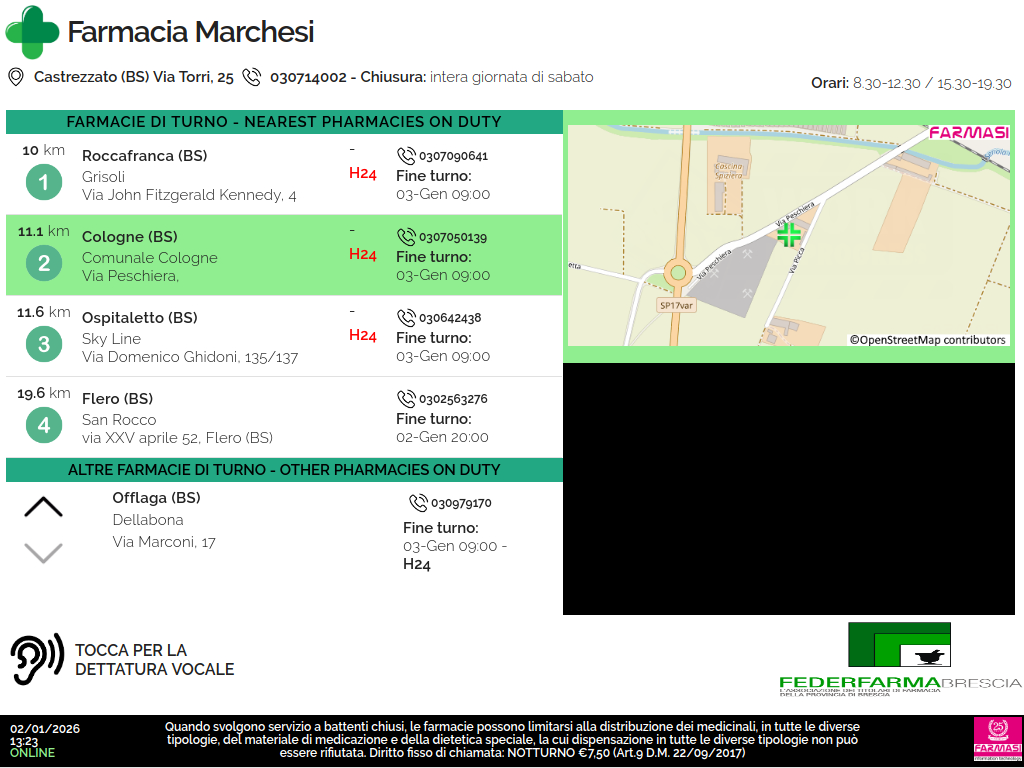The height and width of the screenshot is (768, 1024).
Task: Click the location pin icon near the address
Action: [x=16, y=77]
